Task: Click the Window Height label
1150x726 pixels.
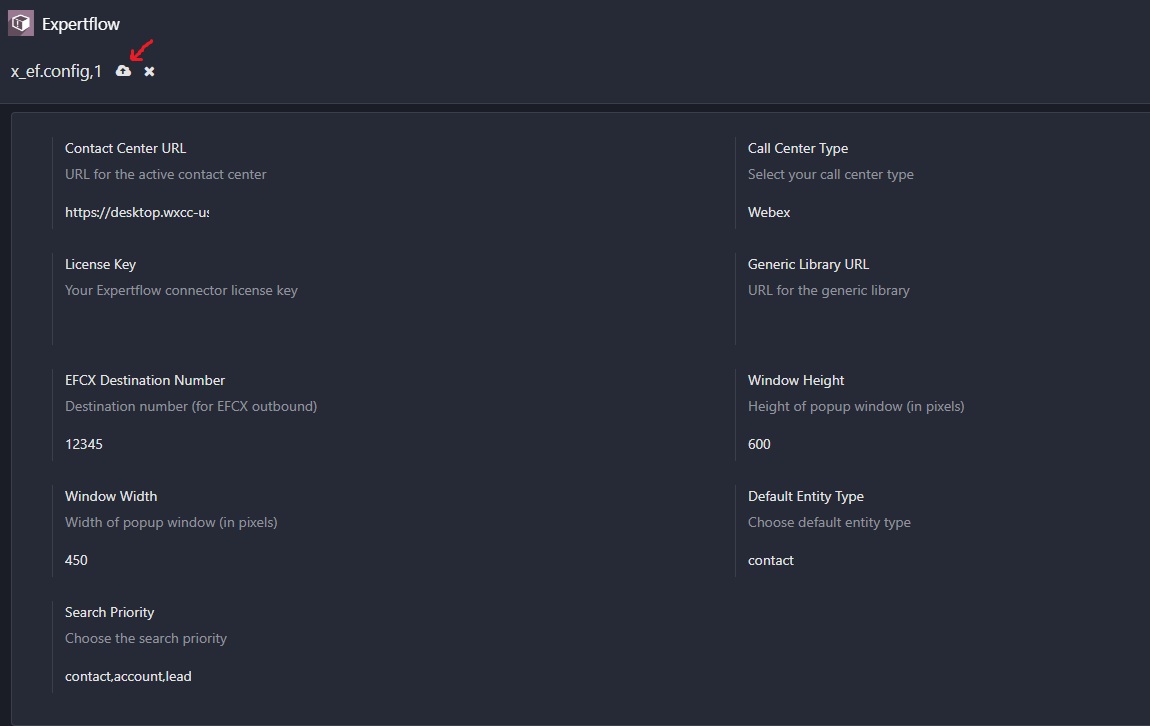Action: pos(796,380)
